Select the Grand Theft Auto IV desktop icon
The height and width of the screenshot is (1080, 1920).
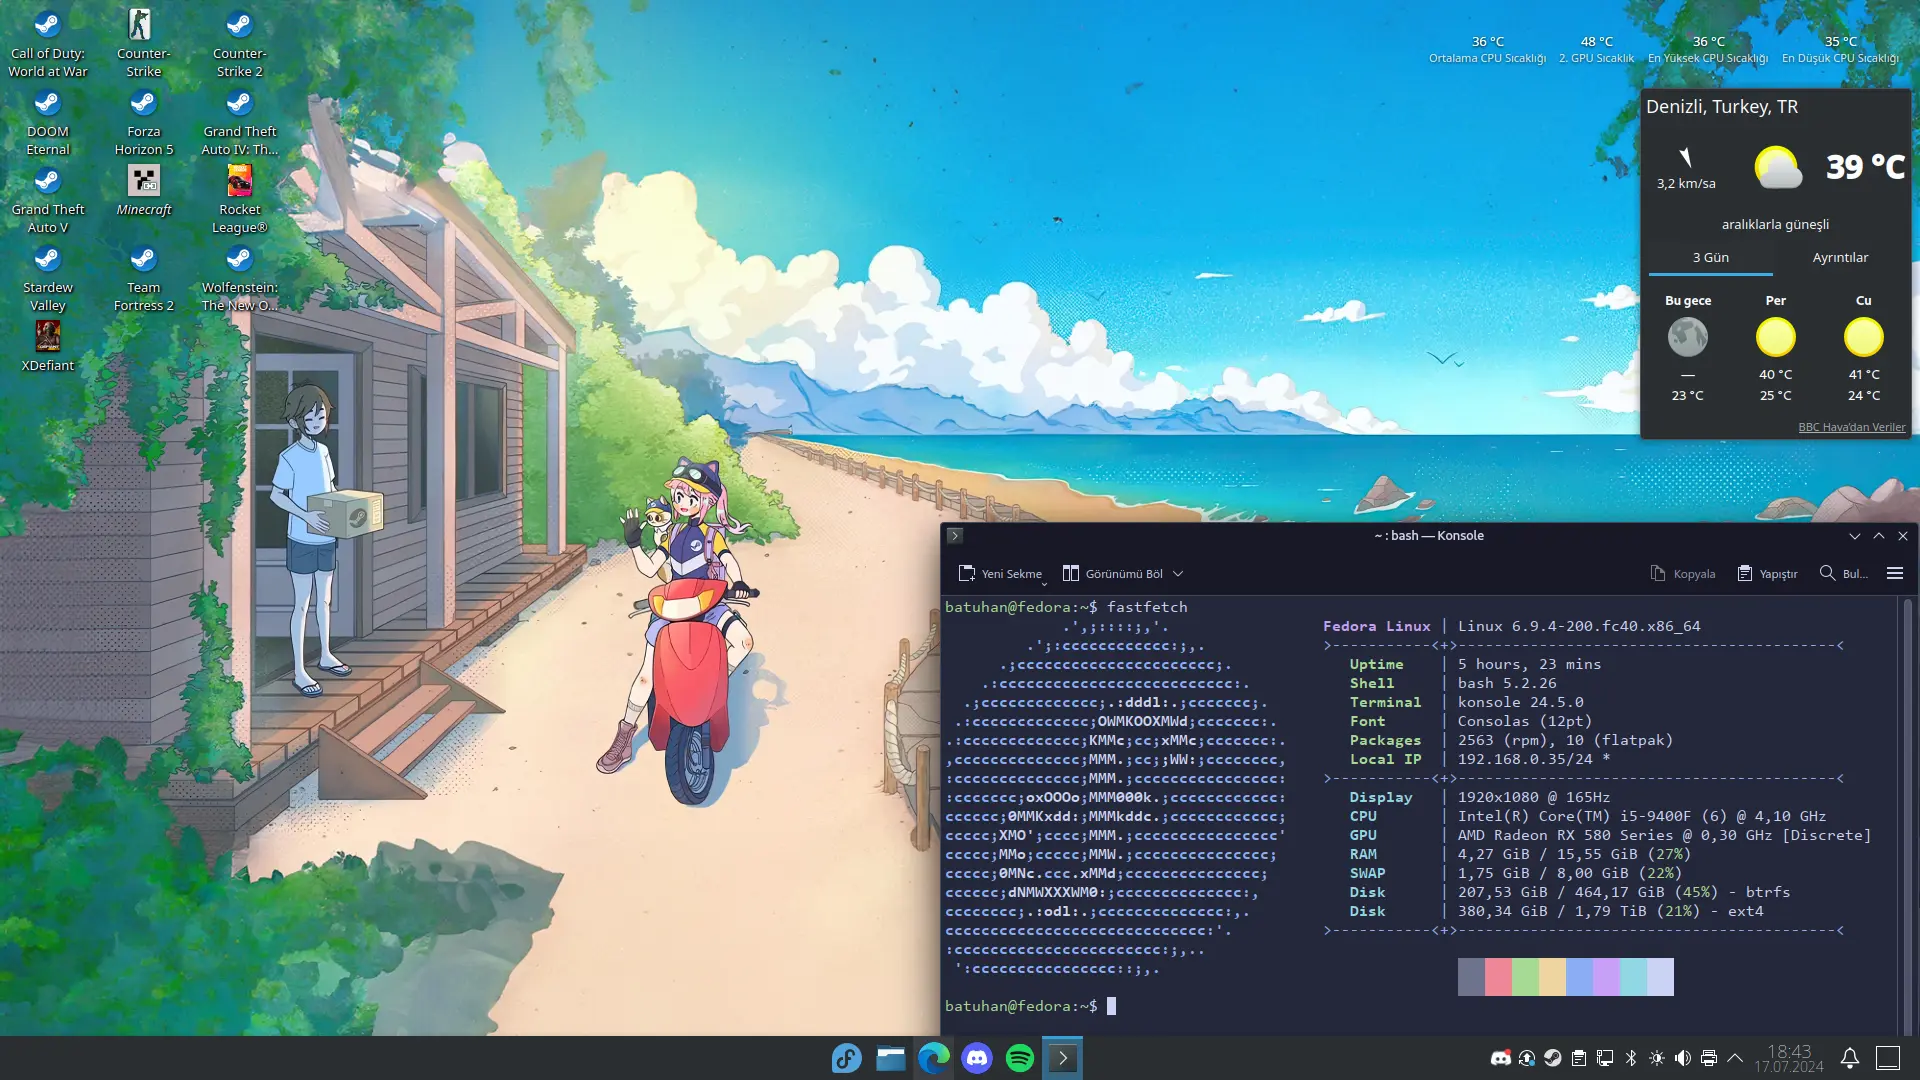point(240,122)
